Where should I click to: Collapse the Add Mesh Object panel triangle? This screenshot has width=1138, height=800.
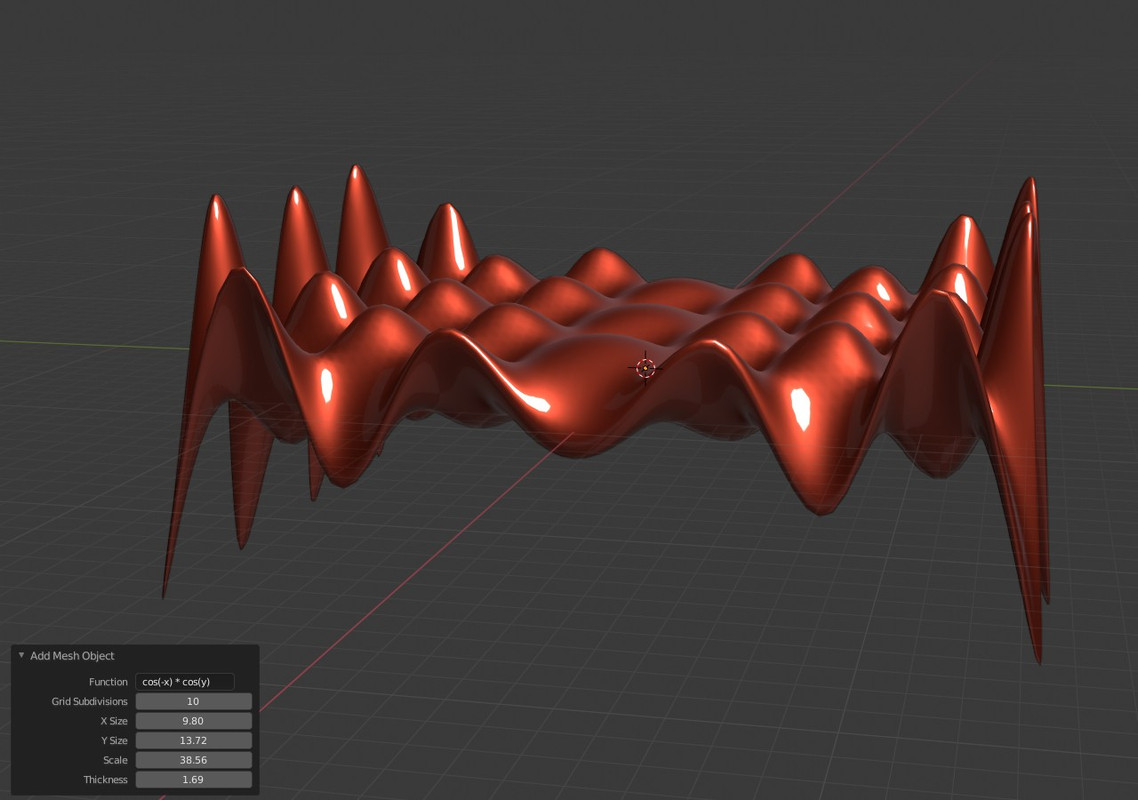21,655
